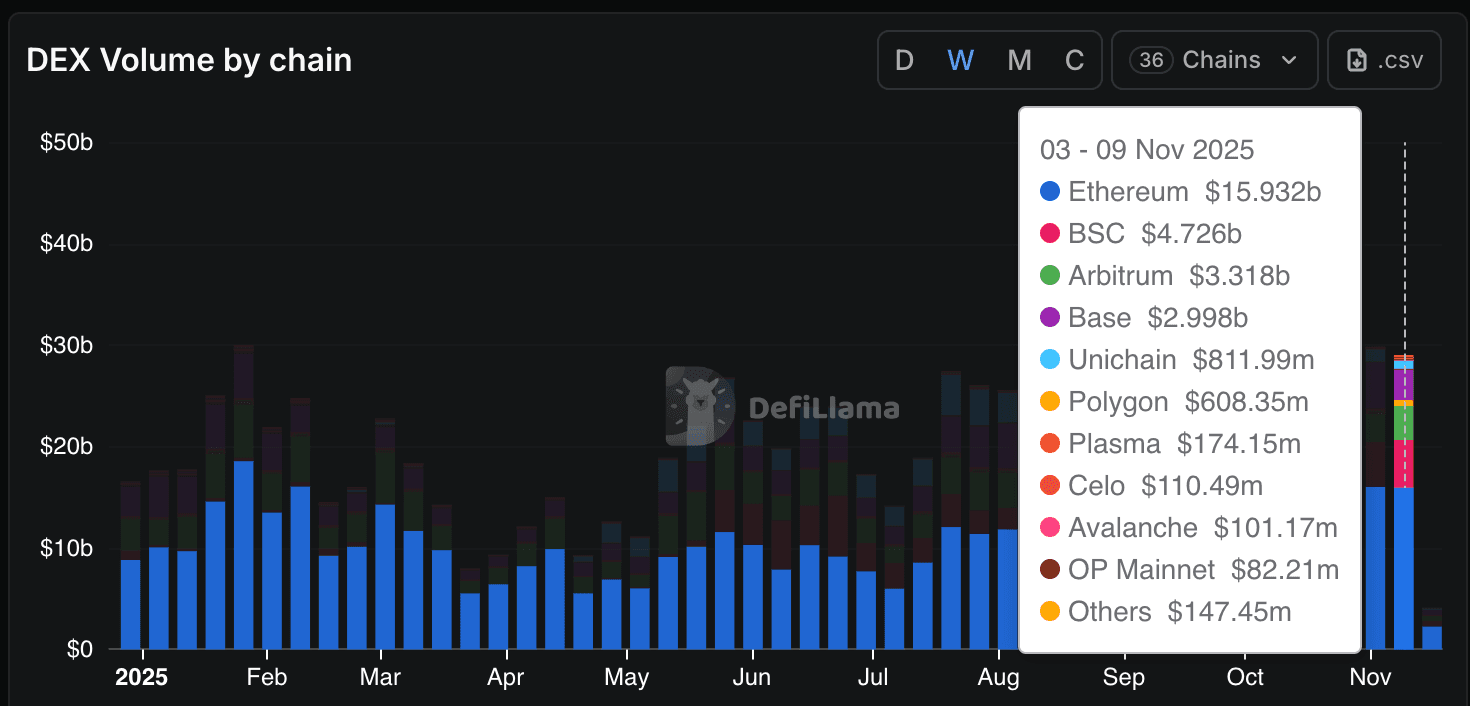Click the pink BSC legend dot
Screen dimensions: 1470x706
coord(1050,233)
